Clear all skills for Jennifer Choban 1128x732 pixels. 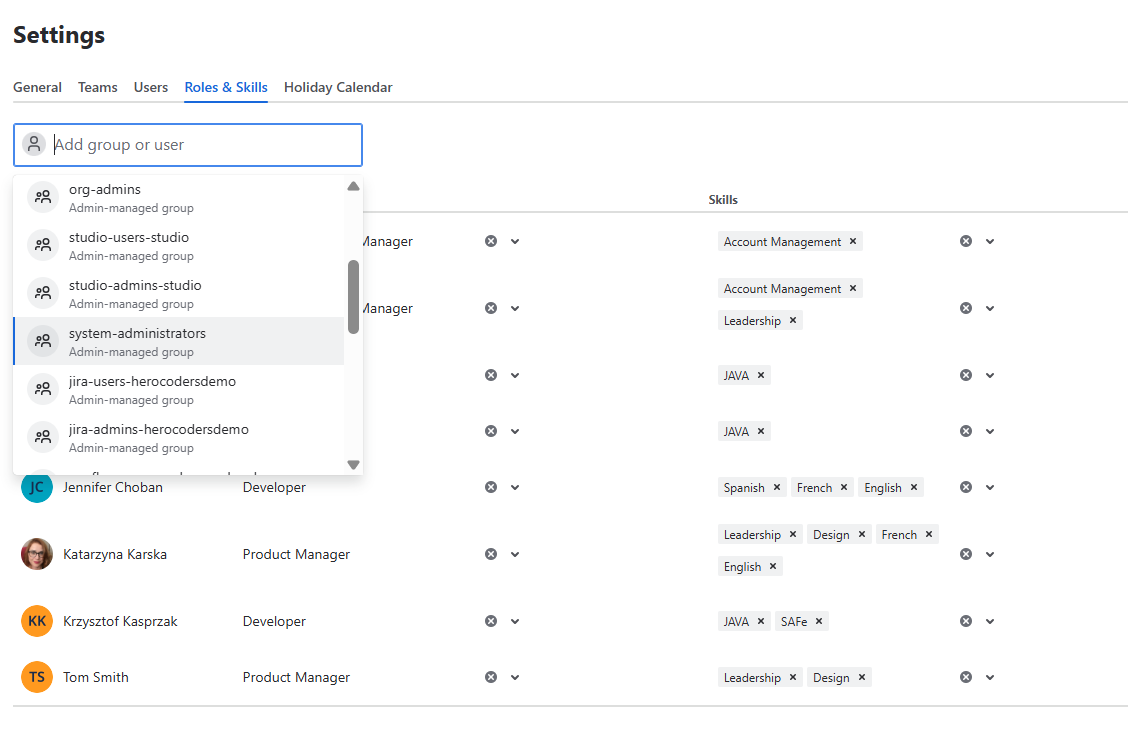pyautogui.click(x=966, y=488)
